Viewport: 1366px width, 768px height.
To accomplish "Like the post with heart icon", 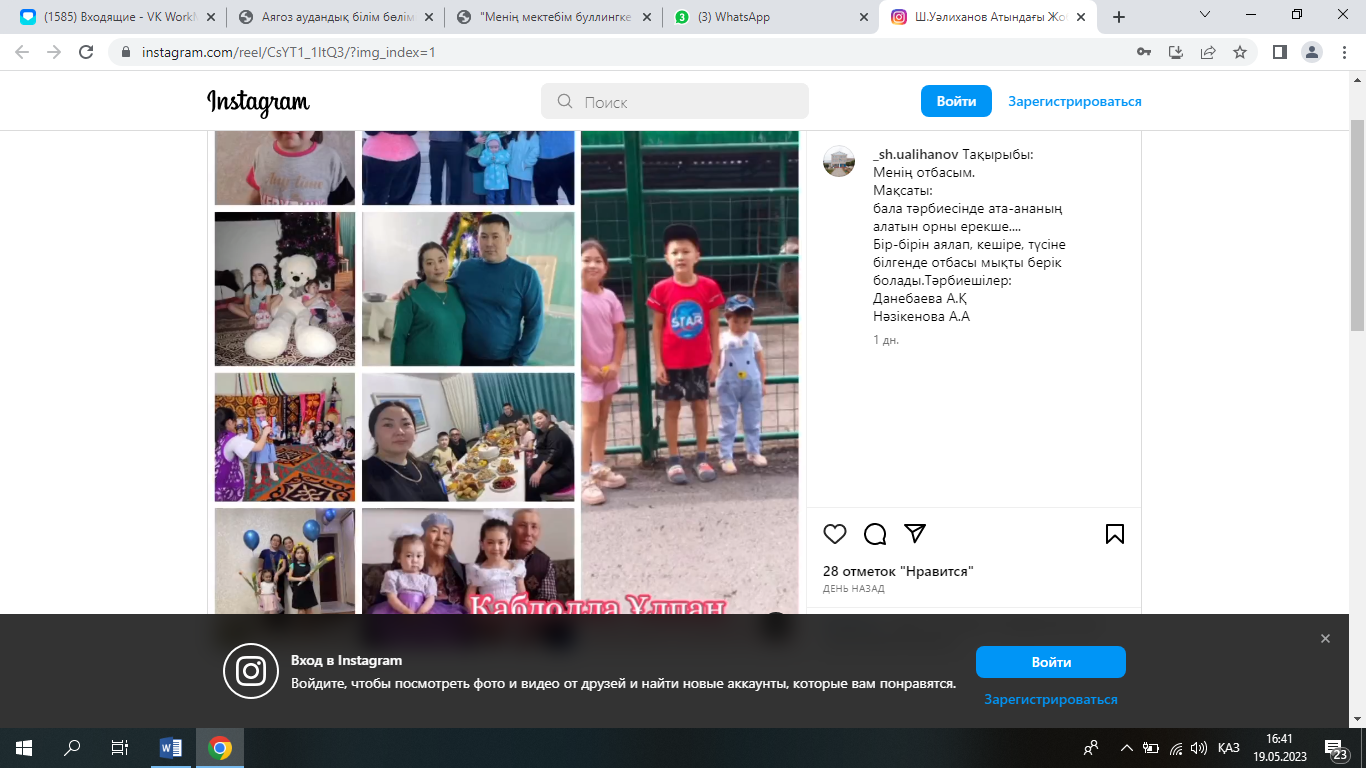I will pyautogui.click(x=835, y=534).
